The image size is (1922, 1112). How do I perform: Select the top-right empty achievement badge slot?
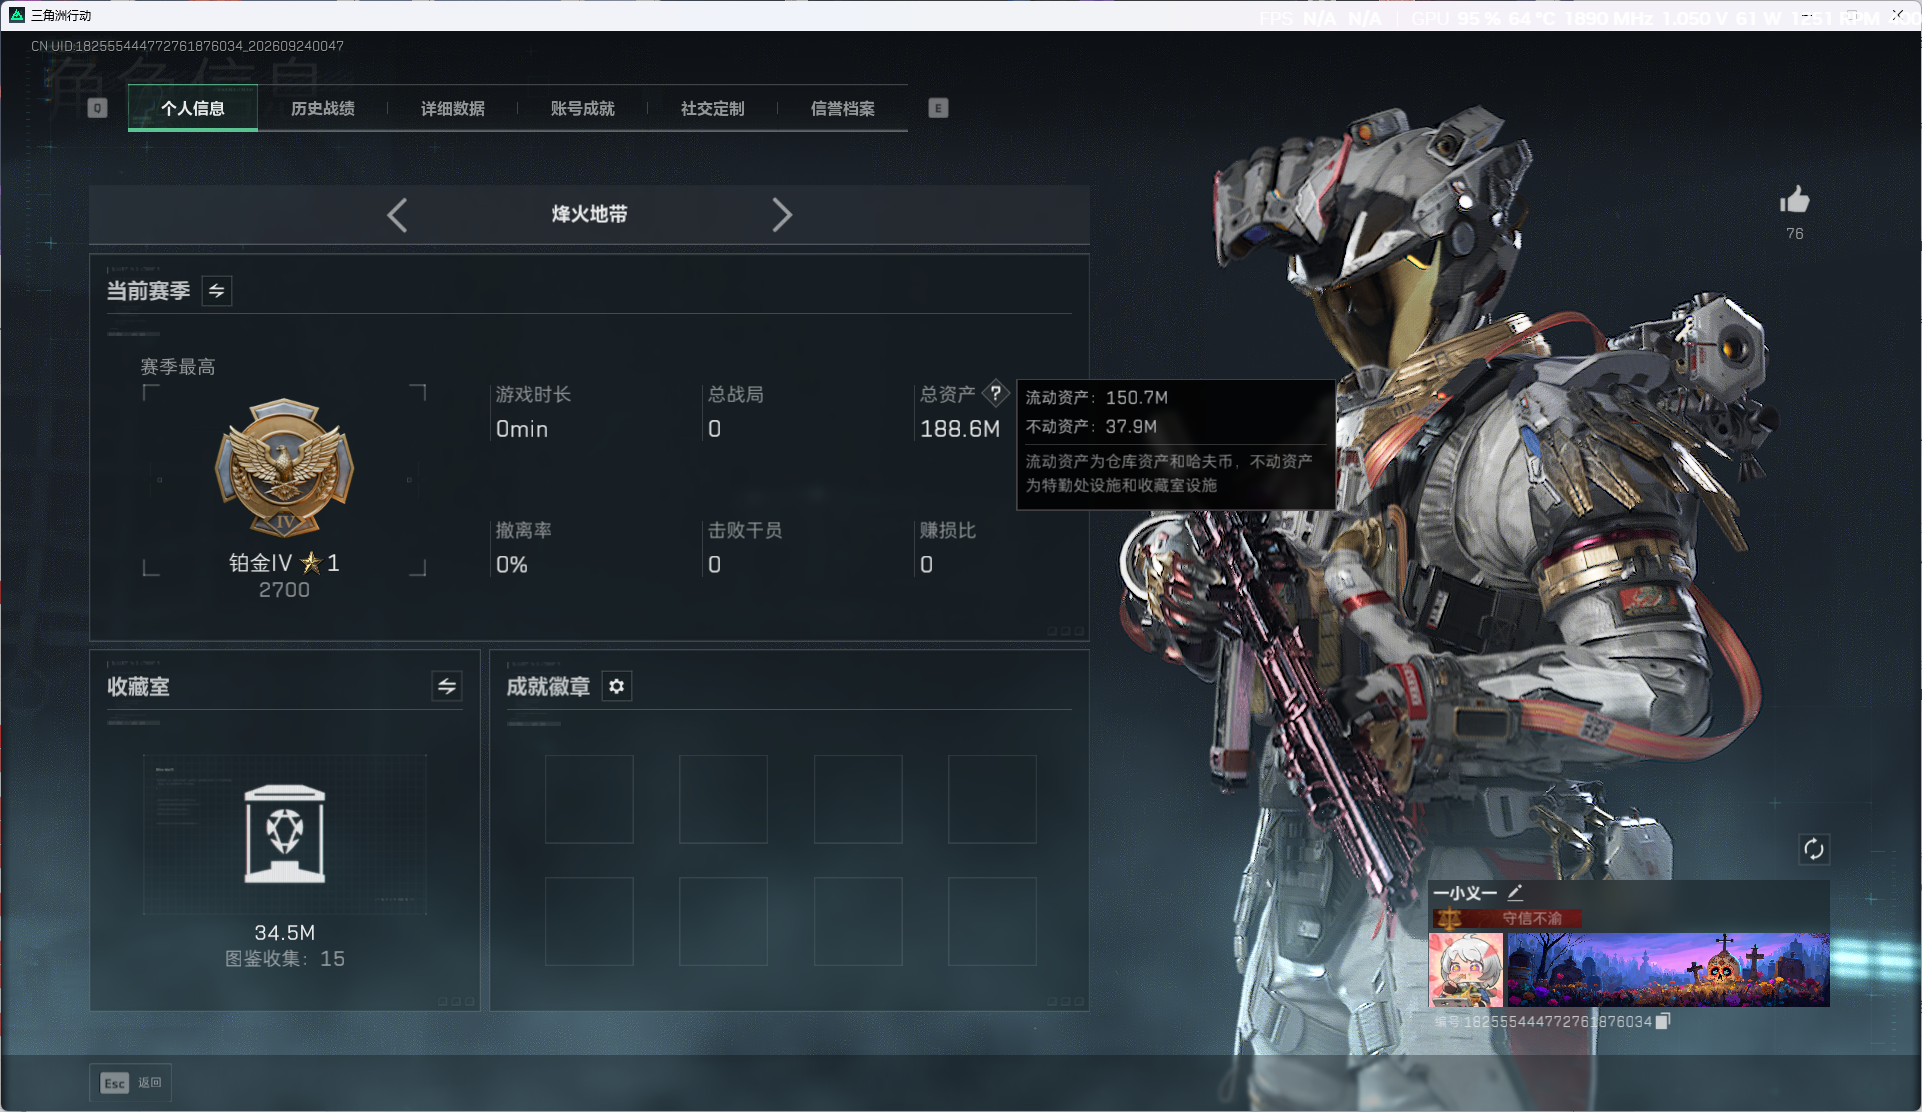point(992,799)
